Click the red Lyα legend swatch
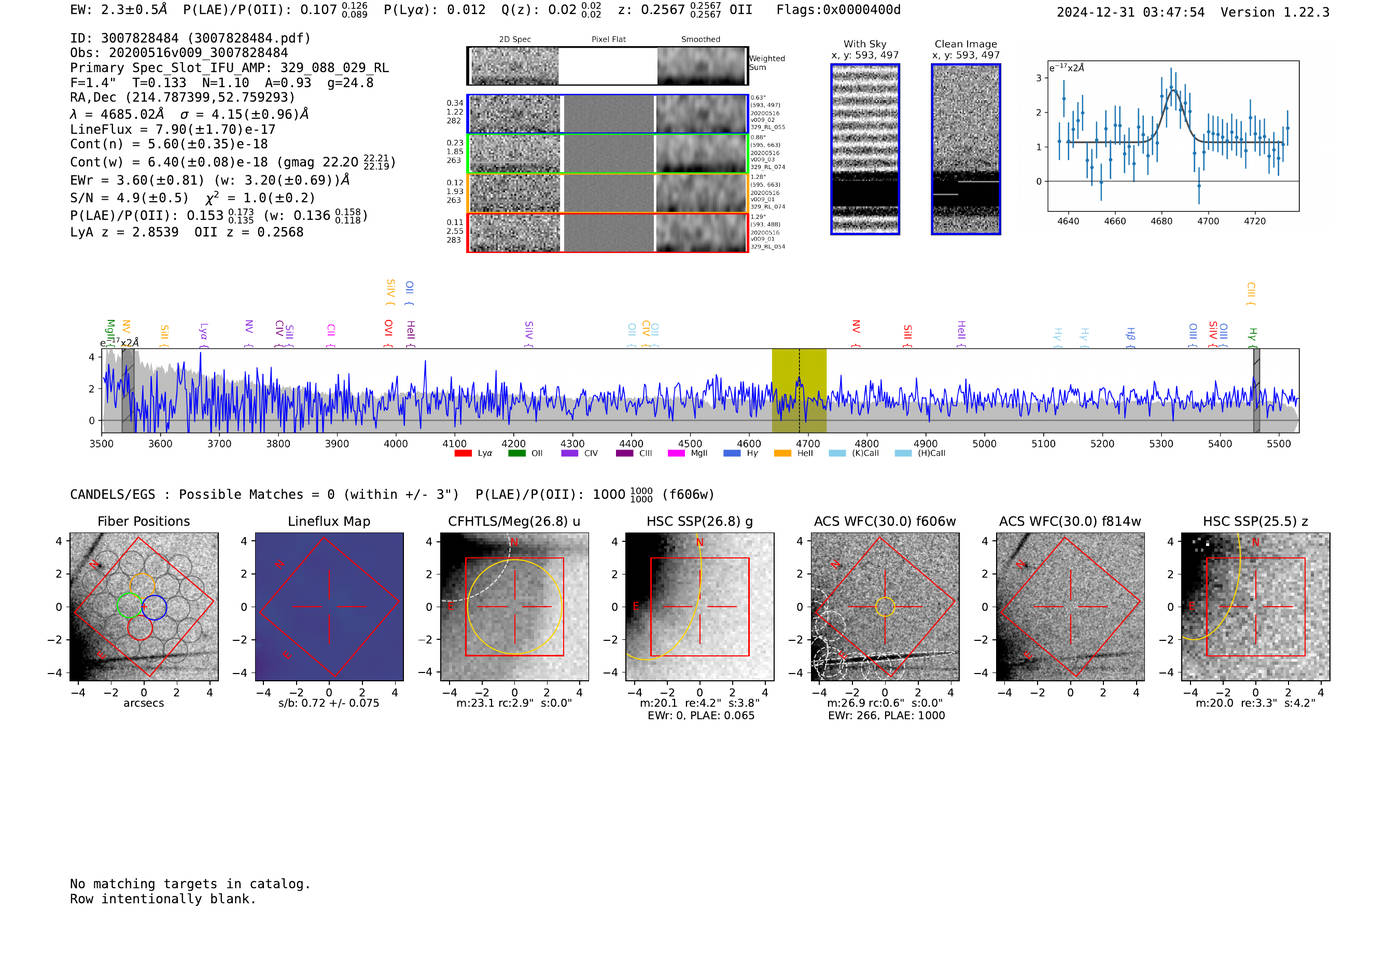 463,453
